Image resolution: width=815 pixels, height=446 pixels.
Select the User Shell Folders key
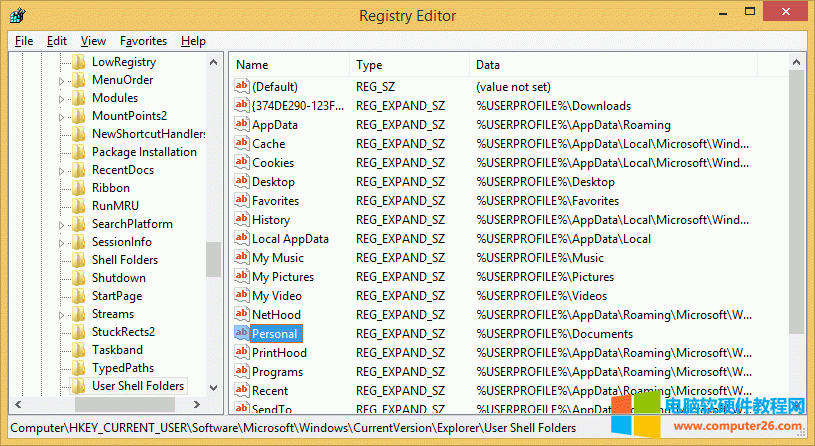(138, 386)
